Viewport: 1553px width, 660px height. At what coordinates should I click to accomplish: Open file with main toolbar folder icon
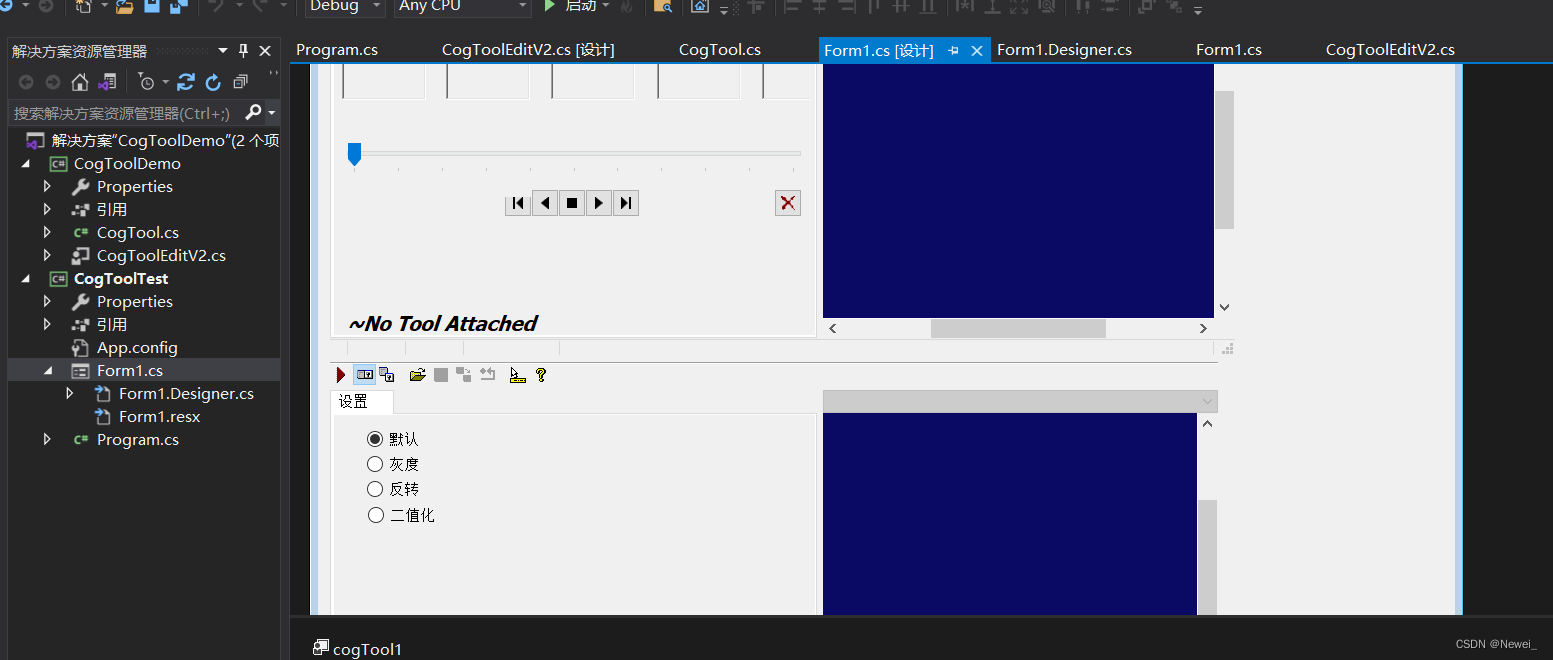(124, 6)
